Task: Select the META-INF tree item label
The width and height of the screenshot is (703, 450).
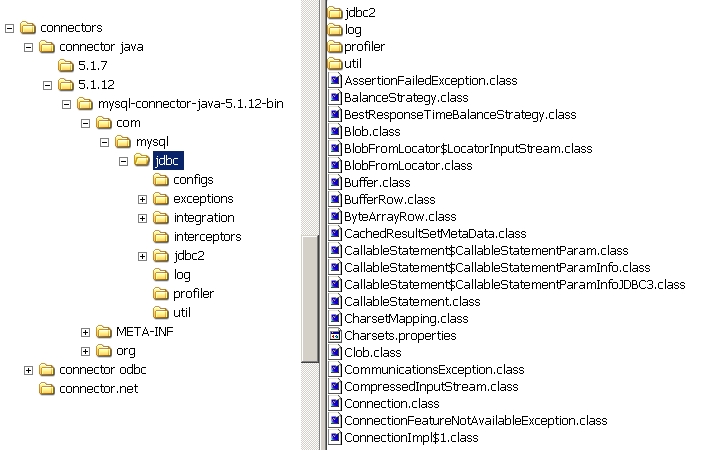Action: [144, 332]
